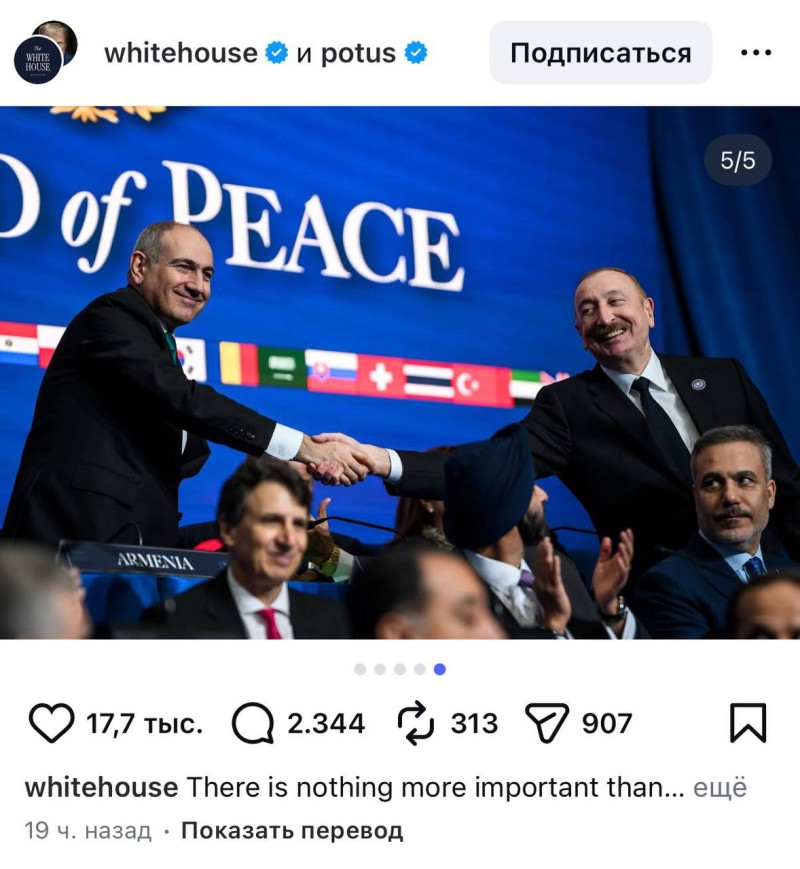Screen dimensions: 800x869
Task: Save post with the bookmark icon
Action: click(748, 723)
